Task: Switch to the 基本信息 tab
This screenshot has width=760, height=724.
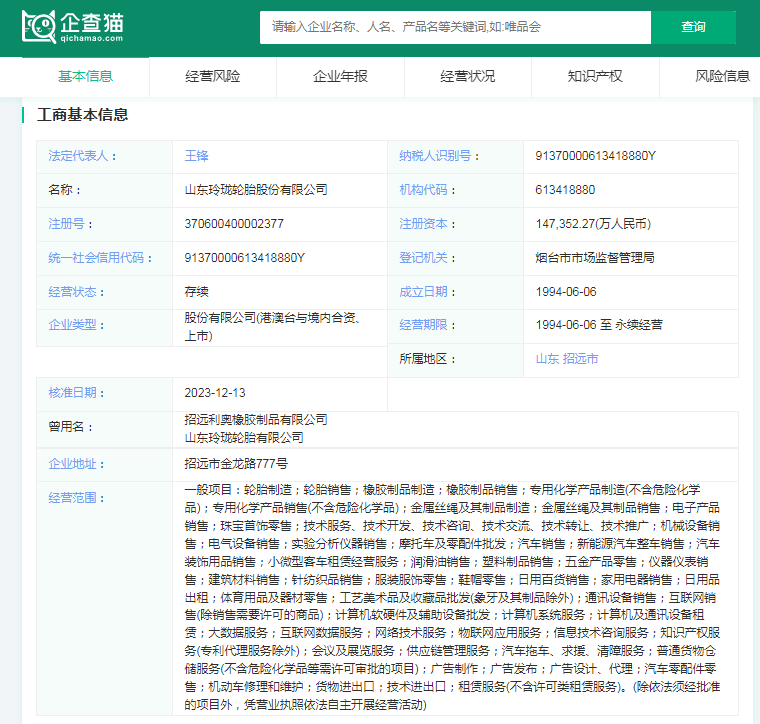Action: pyautogui.click(x=86, y=76)
